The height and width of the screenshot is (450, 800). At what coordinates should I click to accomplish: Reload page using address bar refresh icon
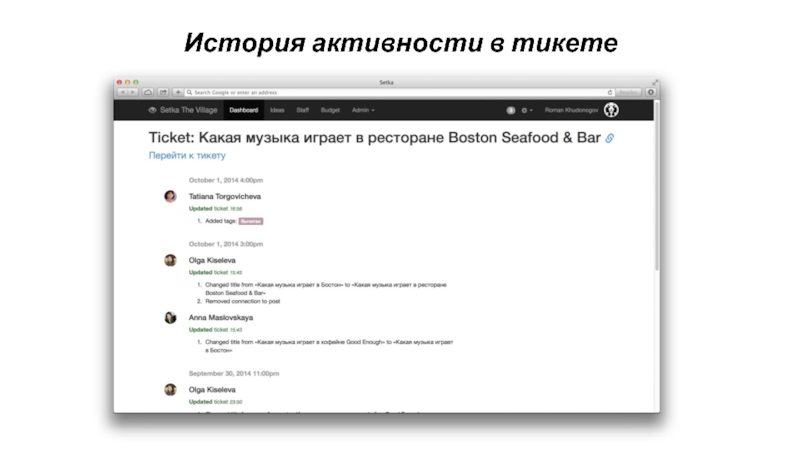pyautogui.click(x=610, y=92)
